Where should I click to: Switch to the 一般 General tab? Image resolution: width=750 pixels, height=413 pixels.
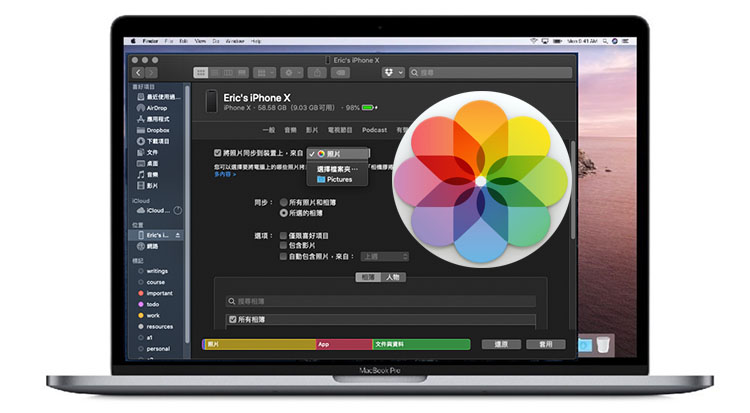(269, 130)
